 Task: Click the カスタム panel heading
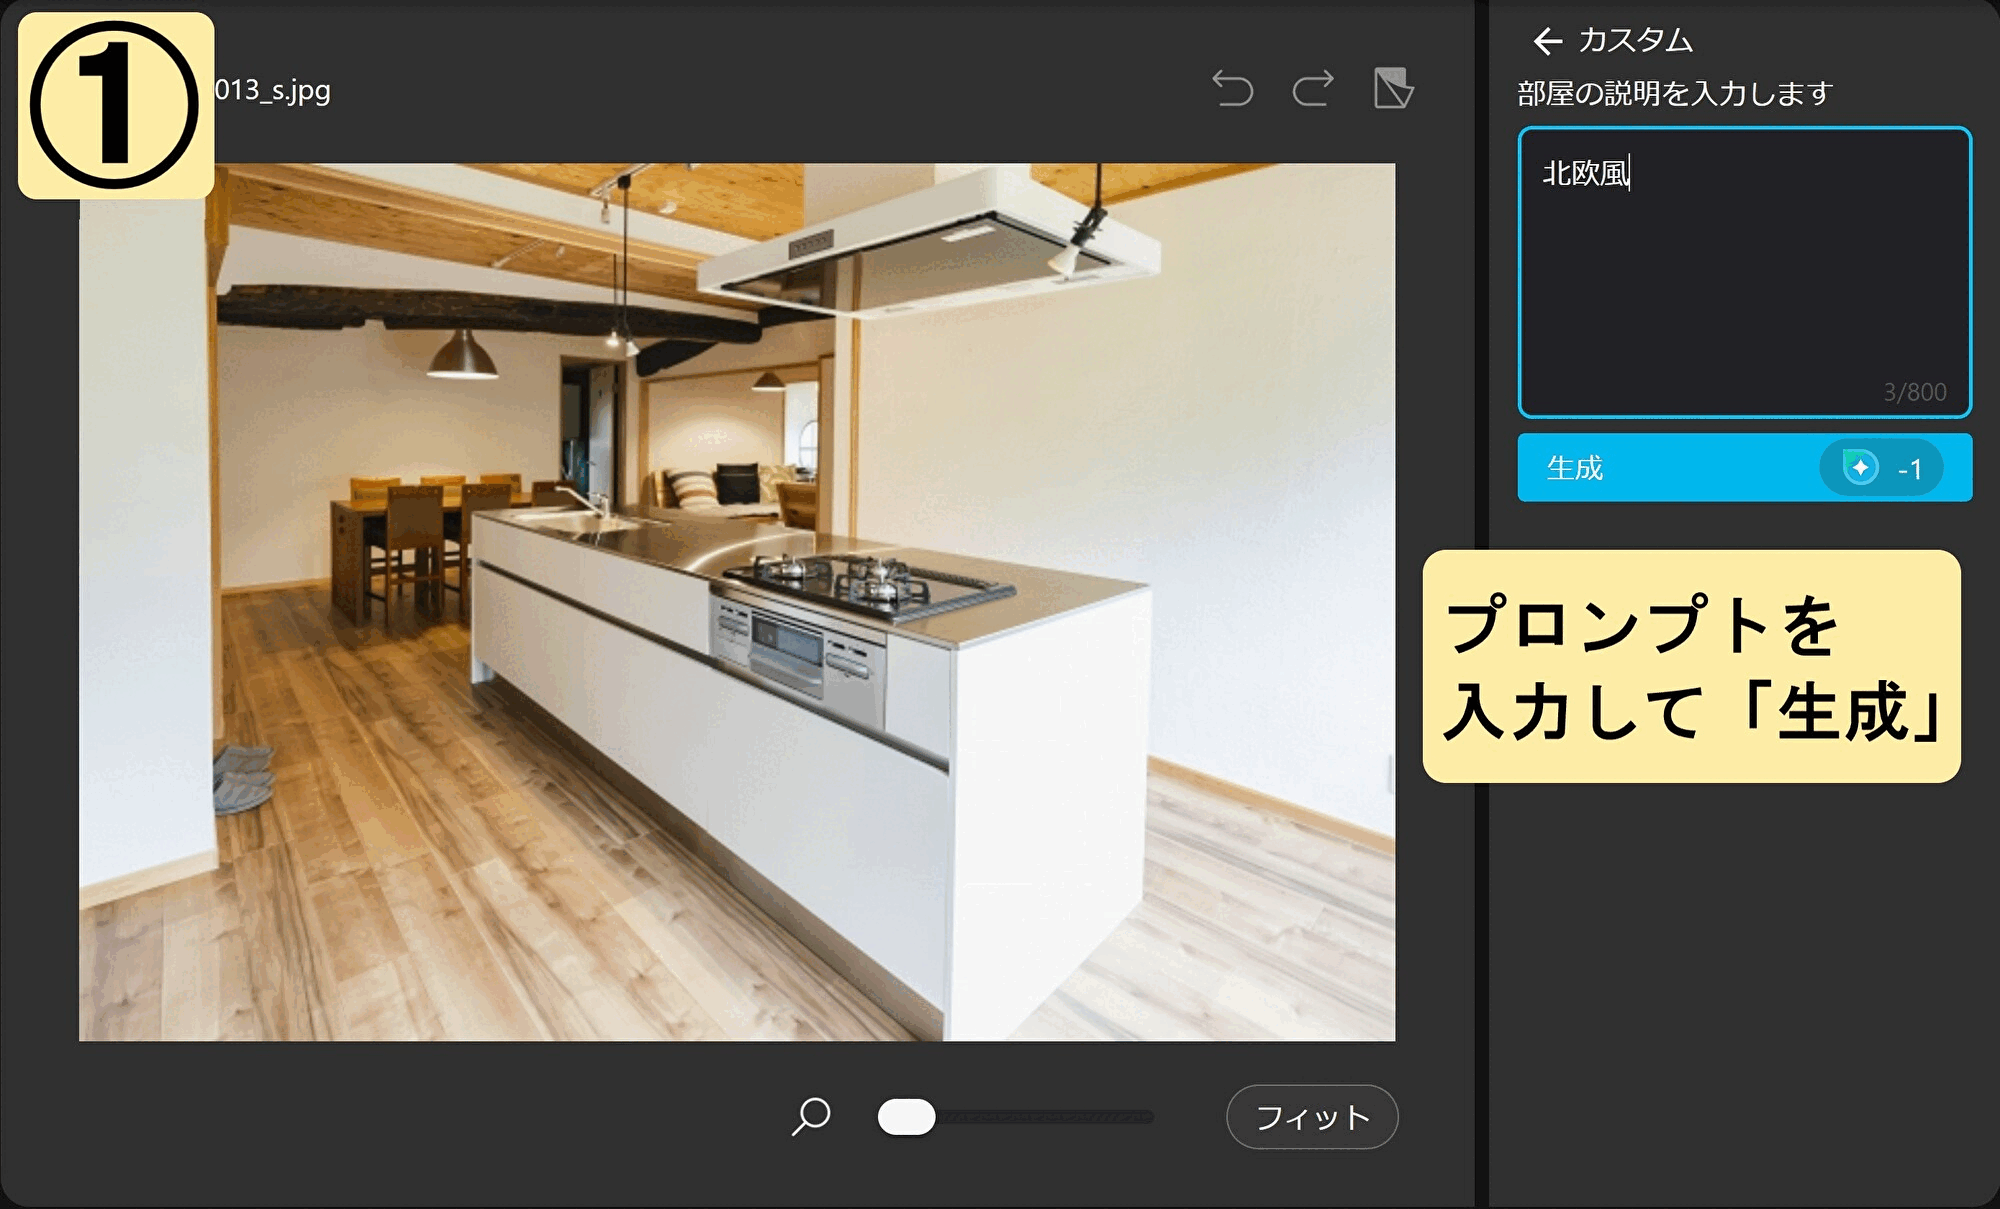tap(1635, 41)
